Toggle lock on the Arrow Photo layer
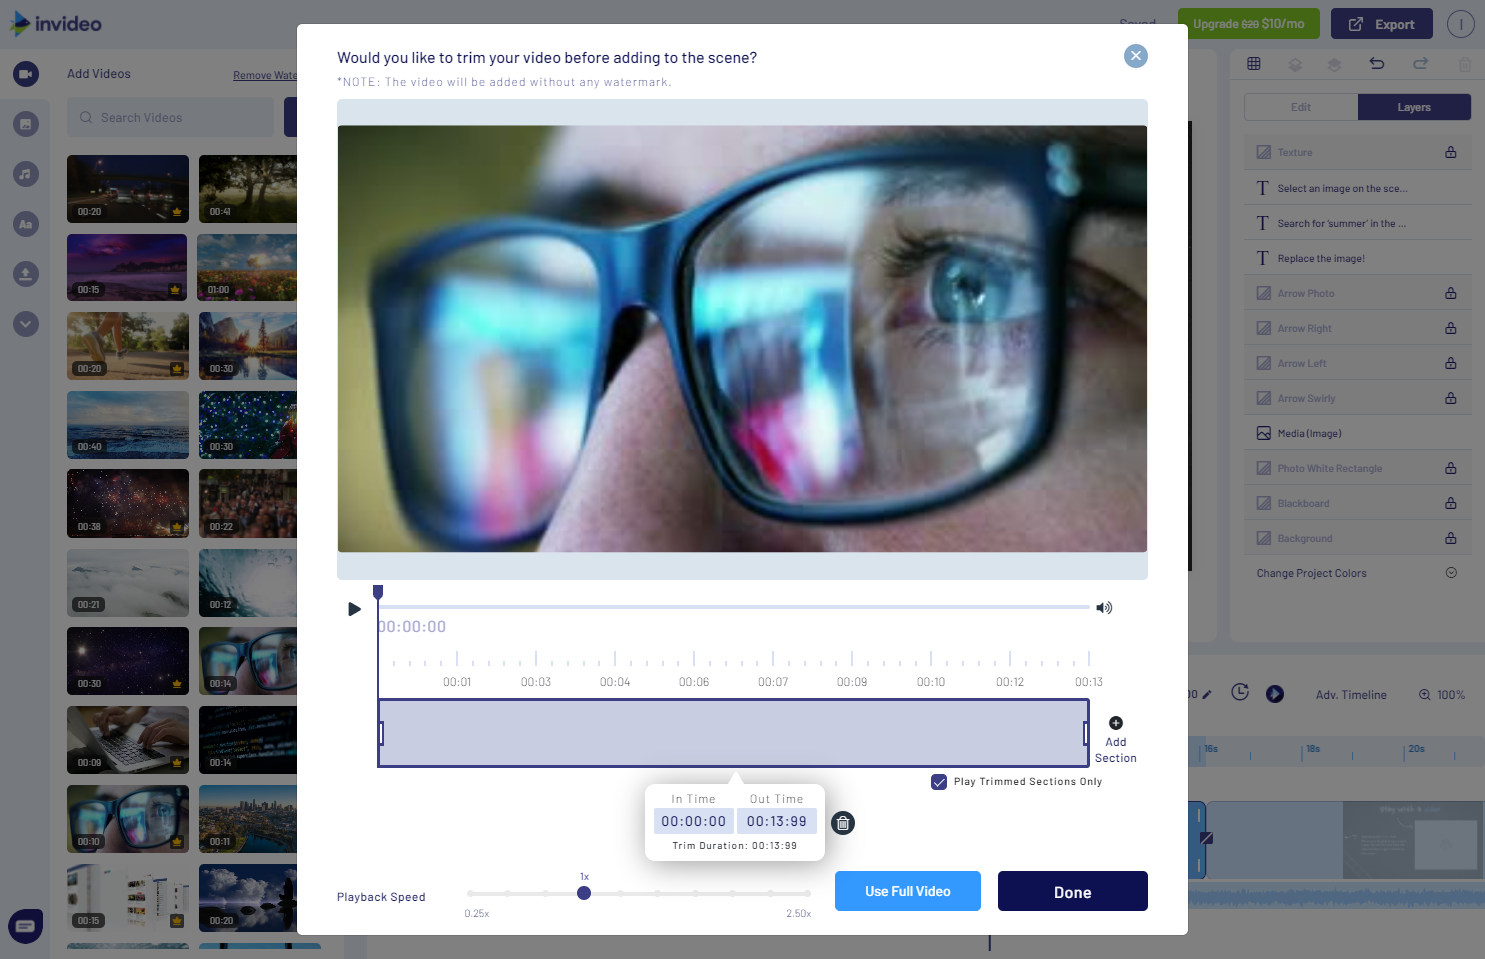This screenshot has width=1485, height=959. click(x=1451, y=294)
